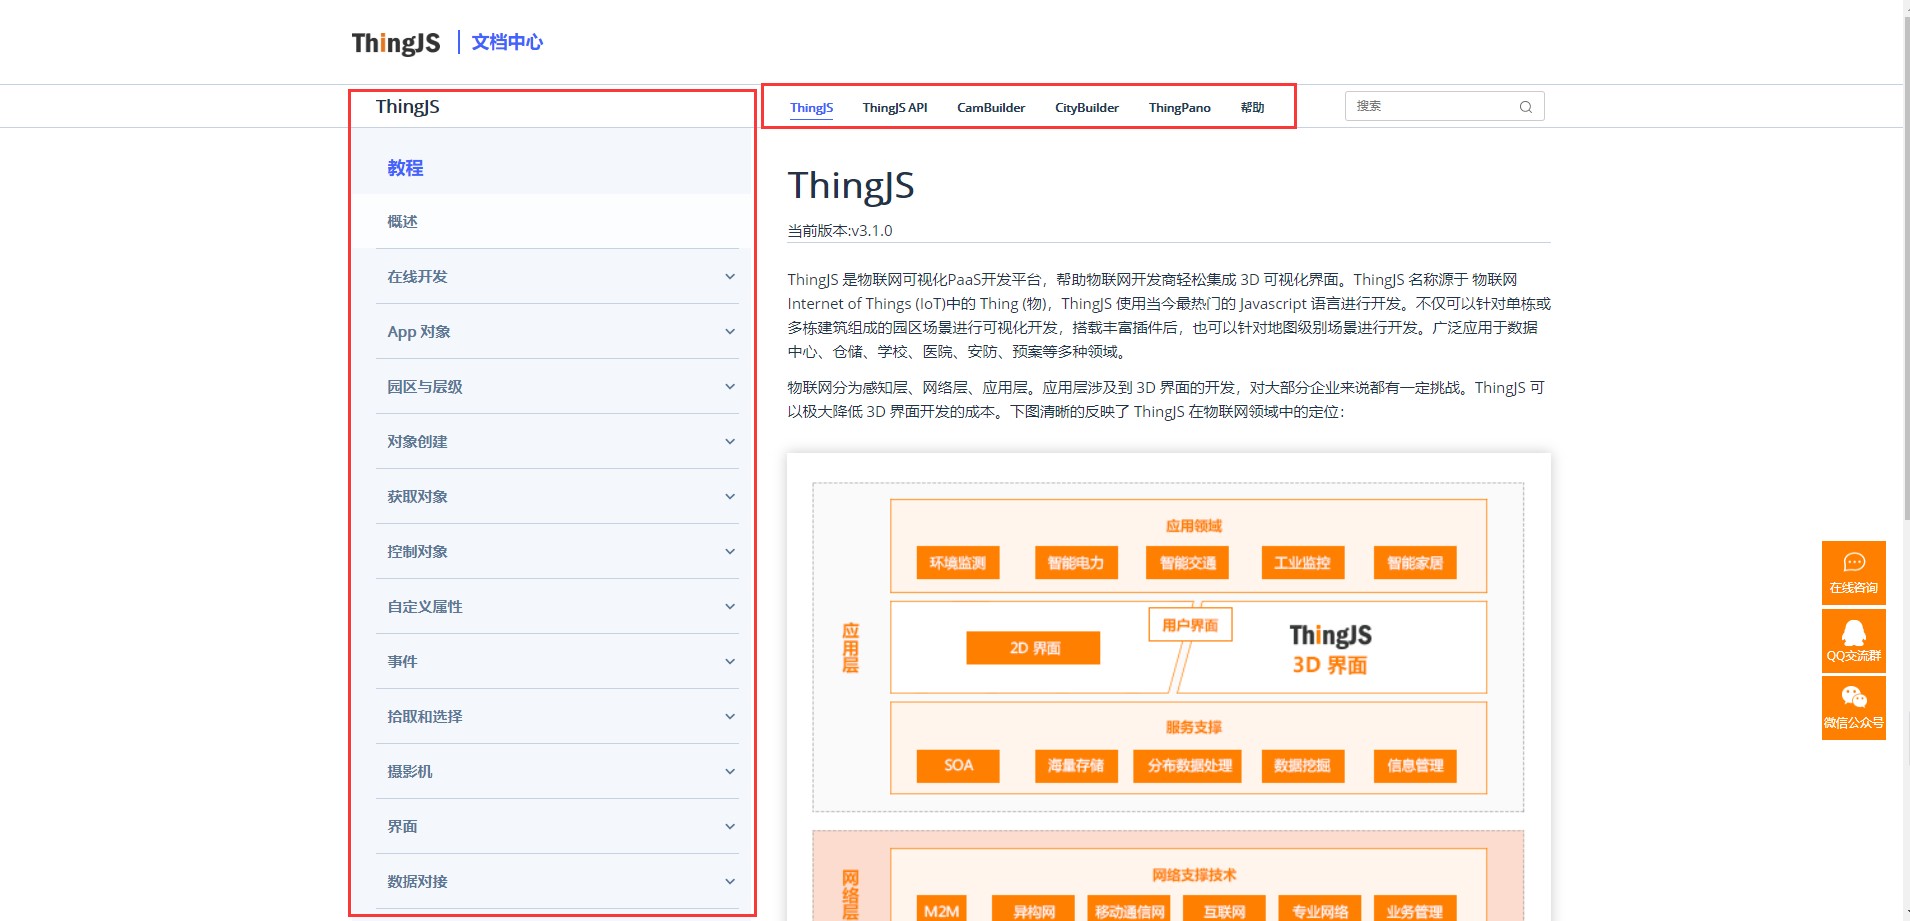Switch to the CityBuilder tab
The image size is (1910, 921).
coord(1087,108)
